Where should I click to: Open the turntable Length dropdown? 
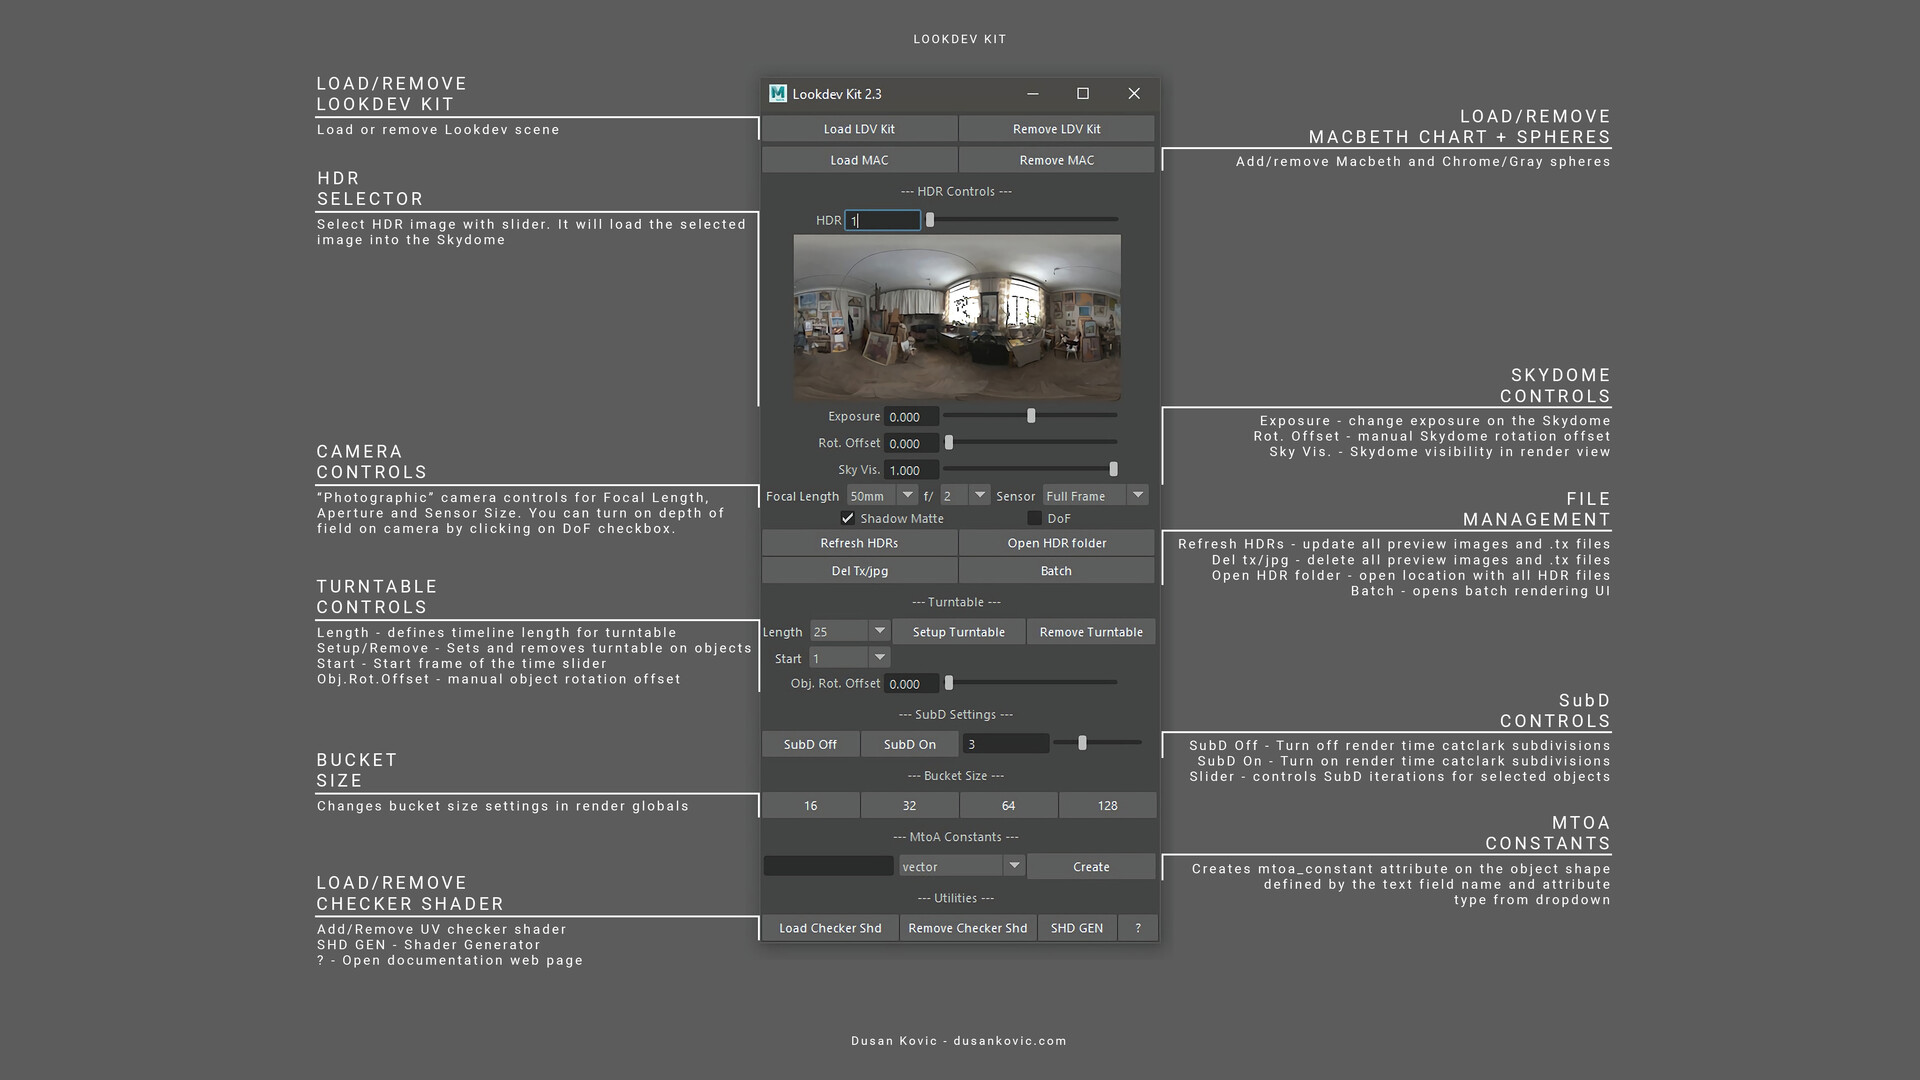pyautogui.click(x=878, y=631)
